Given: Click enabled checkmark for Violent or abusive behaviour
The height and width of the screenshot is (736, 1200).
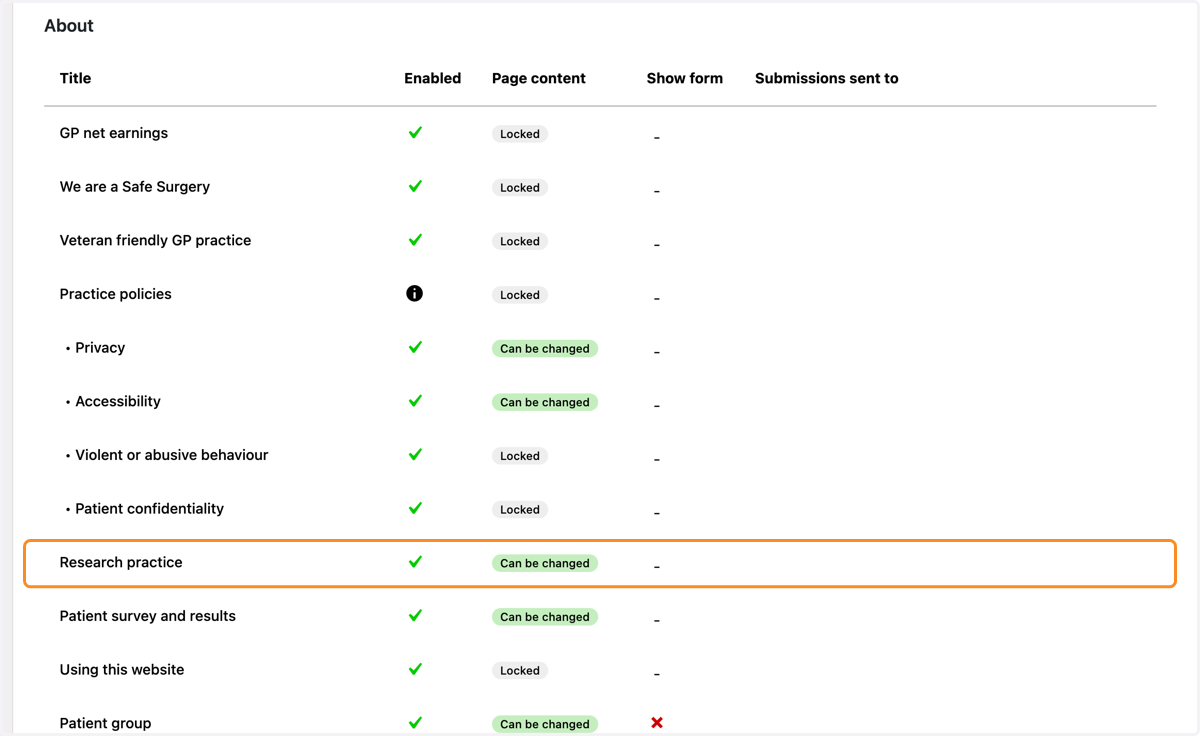Looking at the screenshot, I should 415,454.
